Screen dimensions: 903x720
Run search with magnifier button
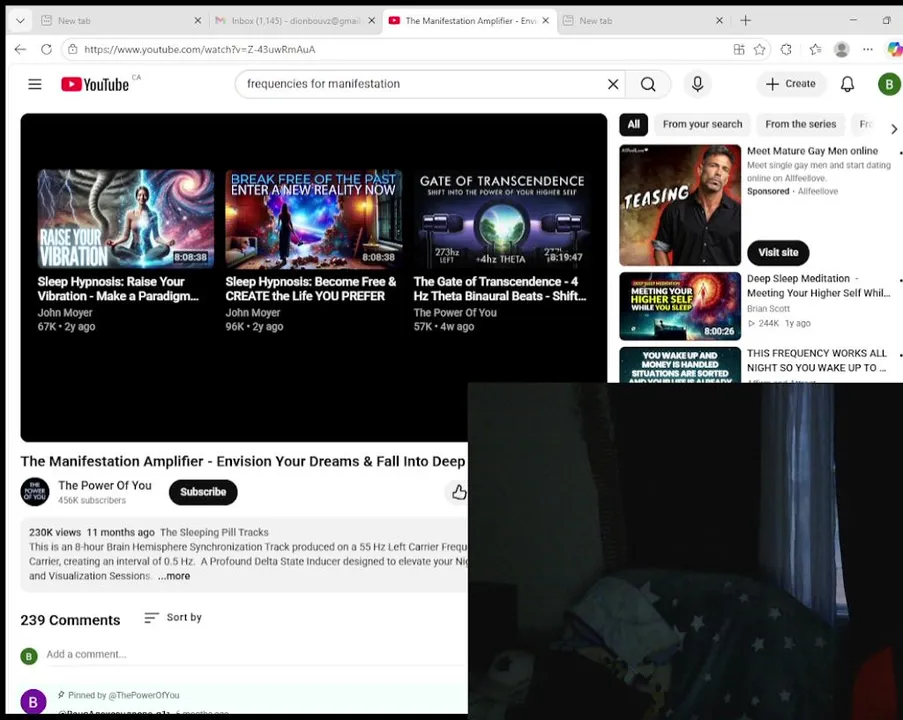coord(648,84)
